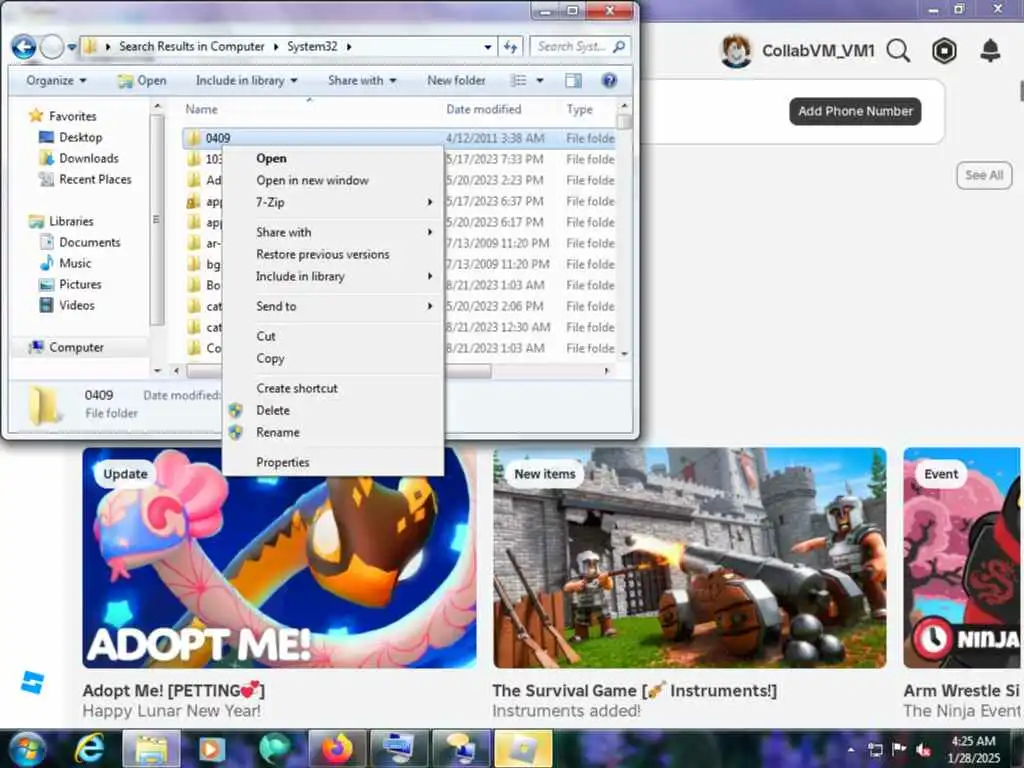Click the 0409 folder icon in file list

[x=193, y=138]
